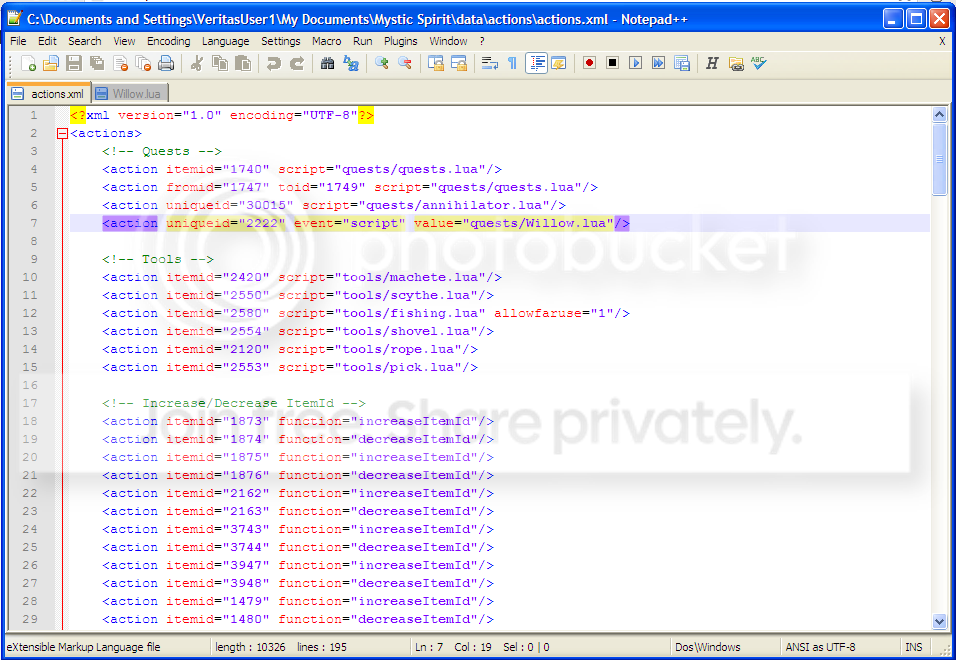Image resolution: width=956 pixels, height=660 pixels.
Task: Click the vertical scrollbar thumb
Action: tap(940, 160)
